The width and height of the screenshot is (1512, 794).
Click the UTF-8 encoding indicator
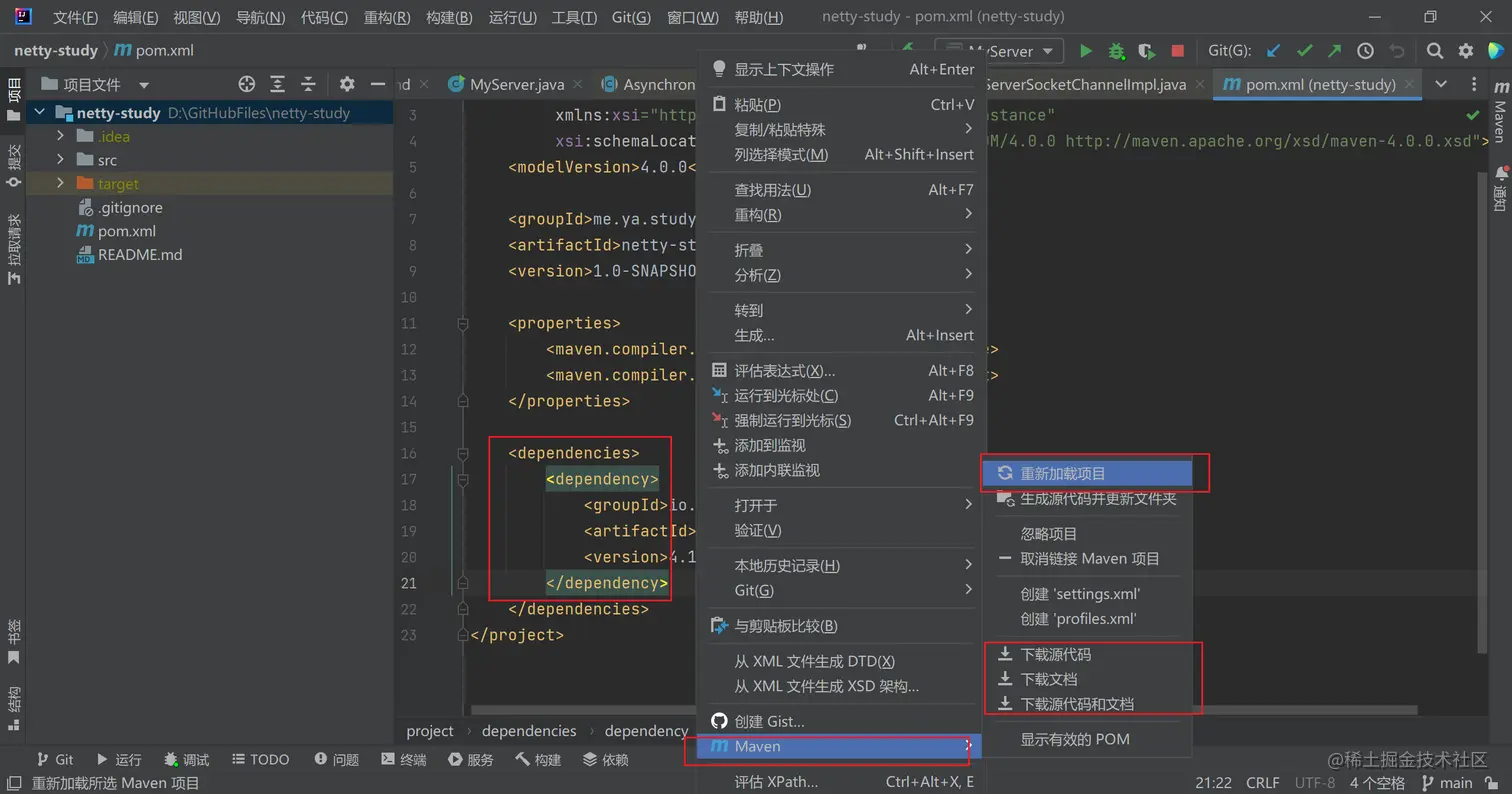coord(1315,783)
